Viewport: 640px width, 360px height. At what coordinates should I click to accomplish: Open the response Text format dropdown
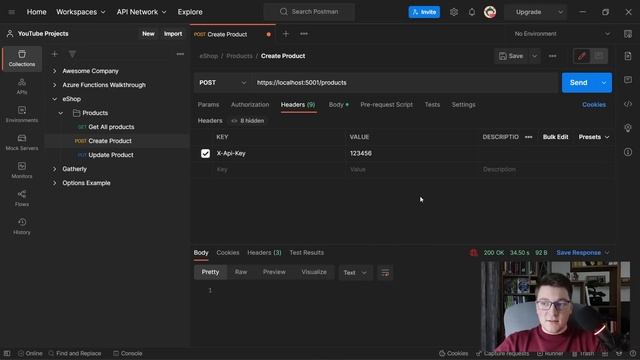coord(355,273)
